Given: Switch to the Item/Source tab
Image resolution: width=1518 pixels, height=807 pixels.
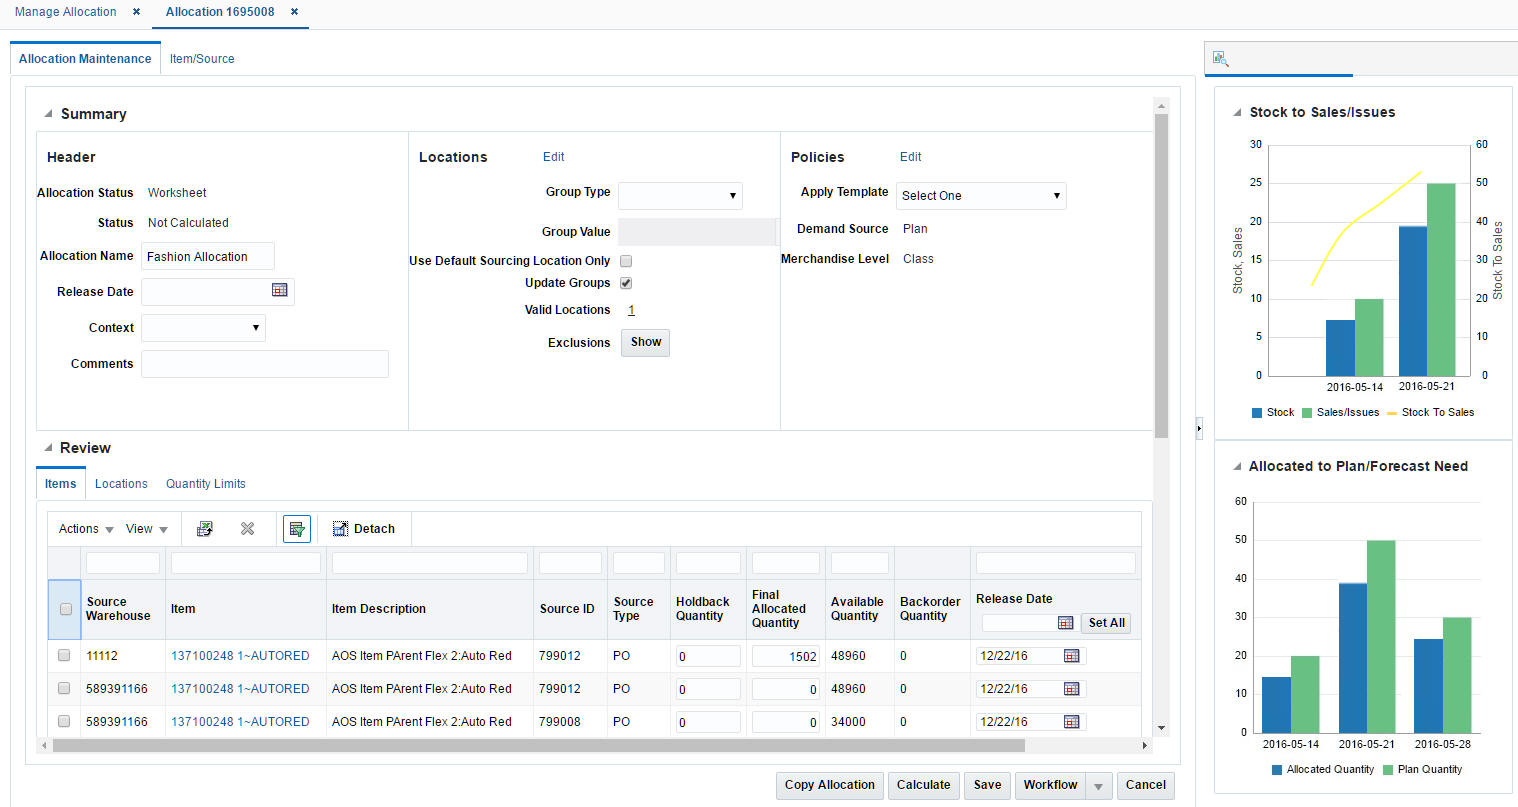Looking at the screenshot, I should 201,58.
